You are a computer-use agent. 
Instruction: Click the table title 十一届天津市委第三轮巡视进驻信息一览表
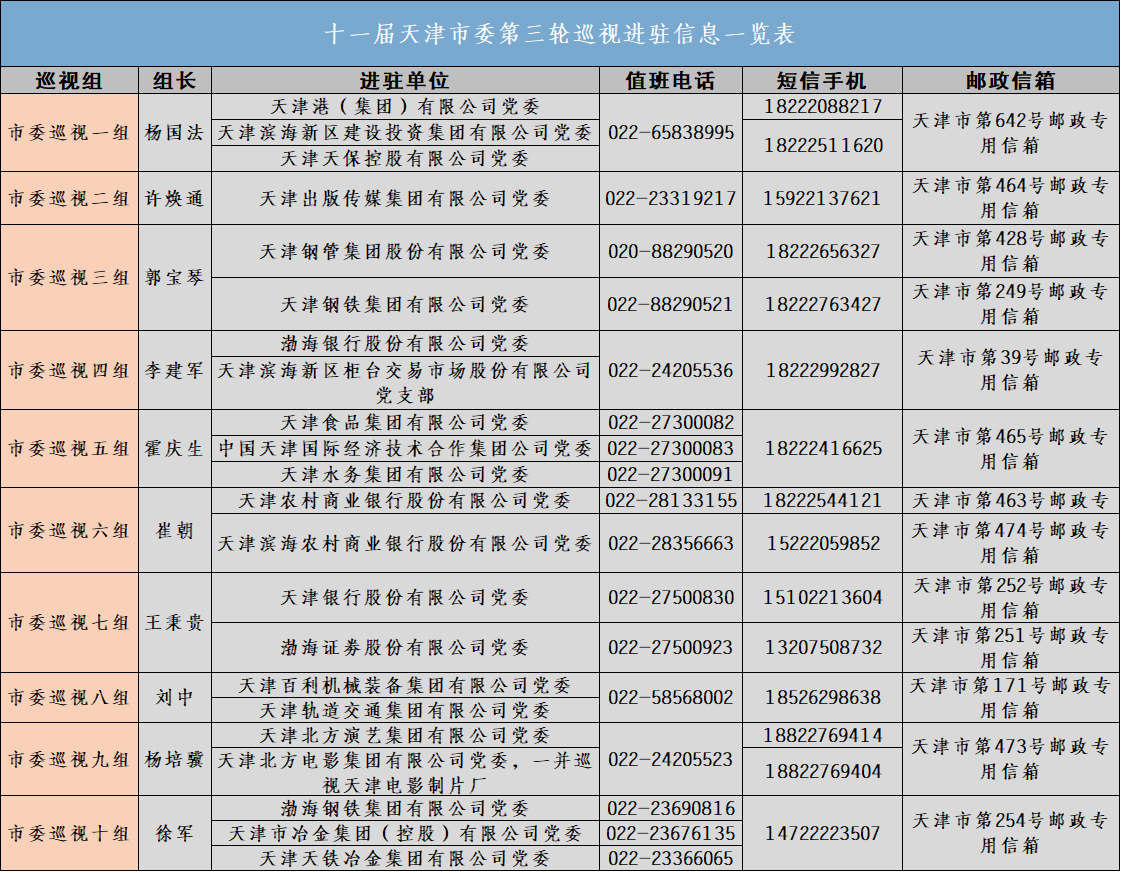point(561,31)
